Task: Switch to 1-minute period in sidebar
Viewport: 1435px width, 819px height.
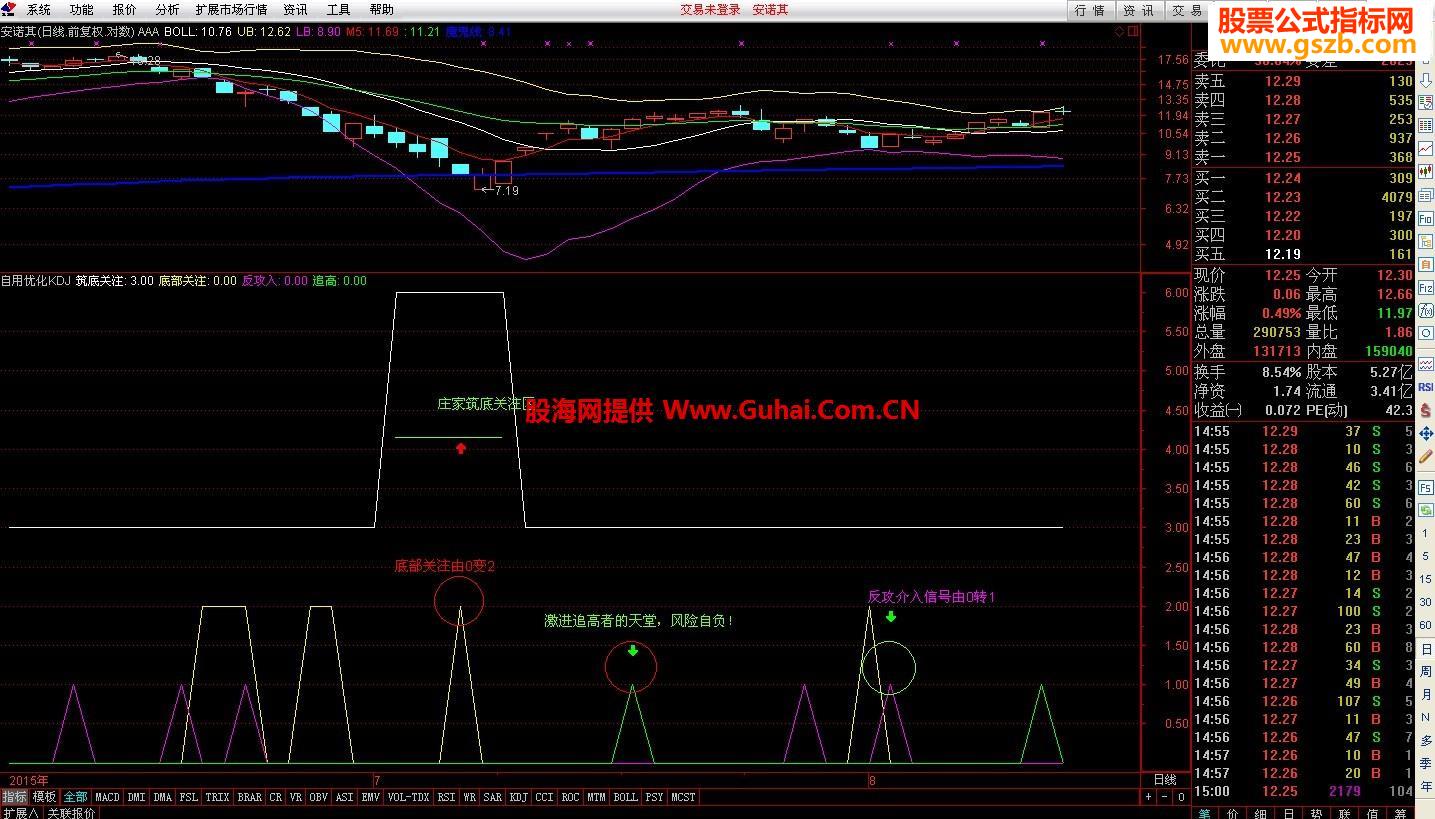Action: point(1426,534)
